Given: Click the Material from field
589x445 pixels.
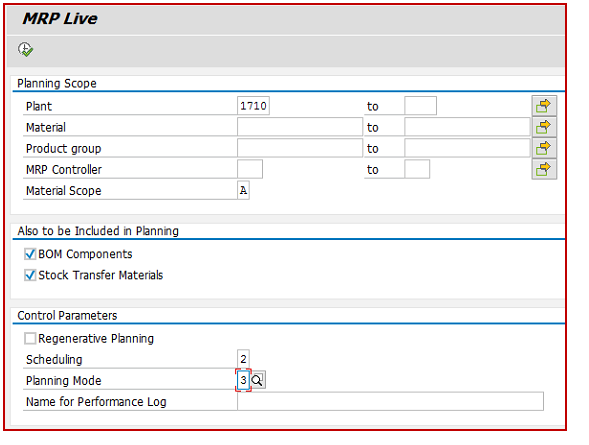Looking at the screenshot, I should (x=300, y=127).
